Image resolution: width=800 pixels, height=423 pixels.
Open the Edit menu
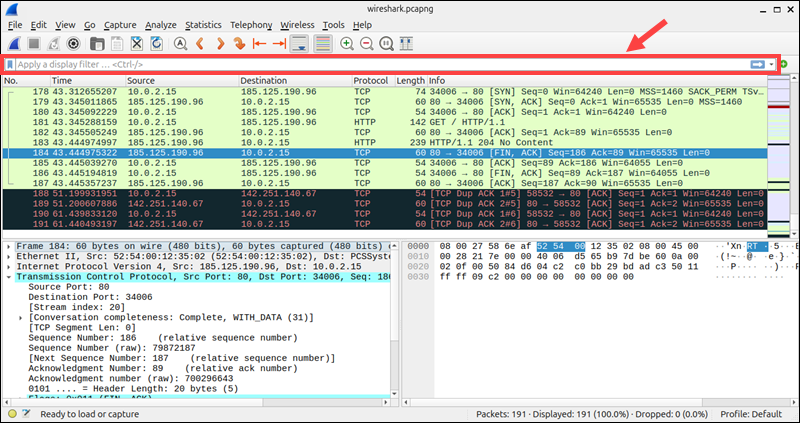pos(39,25)
